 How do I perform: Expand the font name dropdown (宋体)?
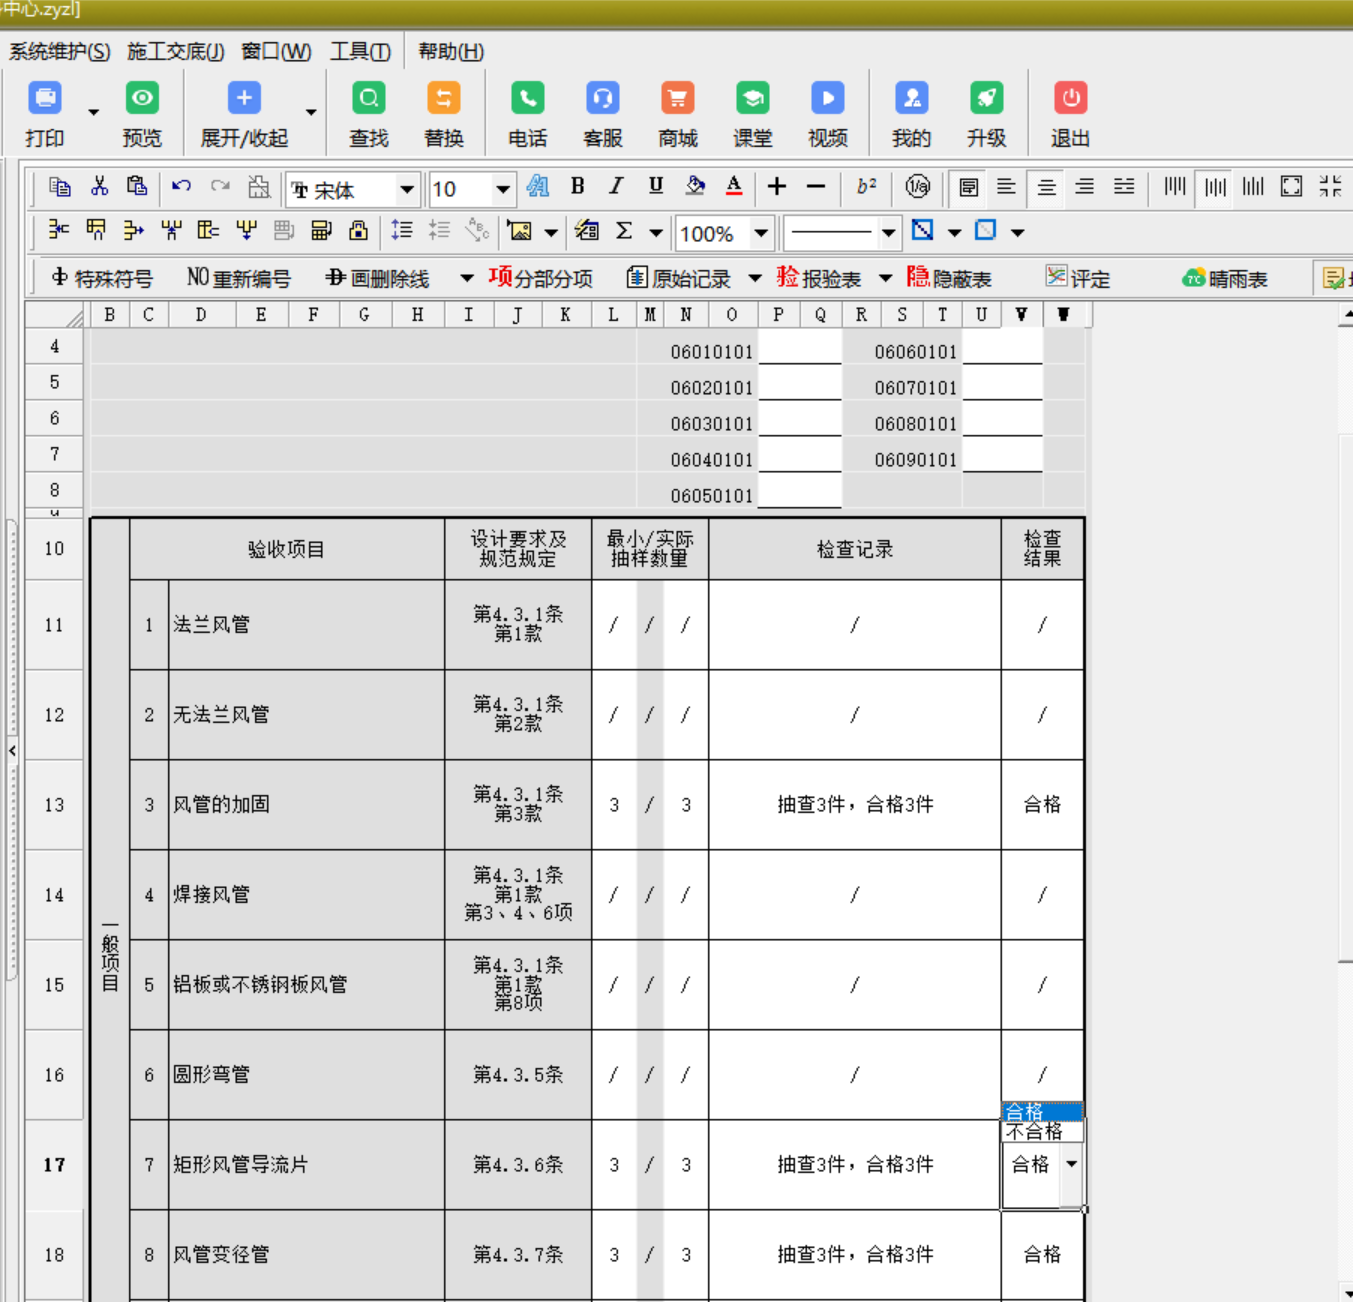point(406,189)
